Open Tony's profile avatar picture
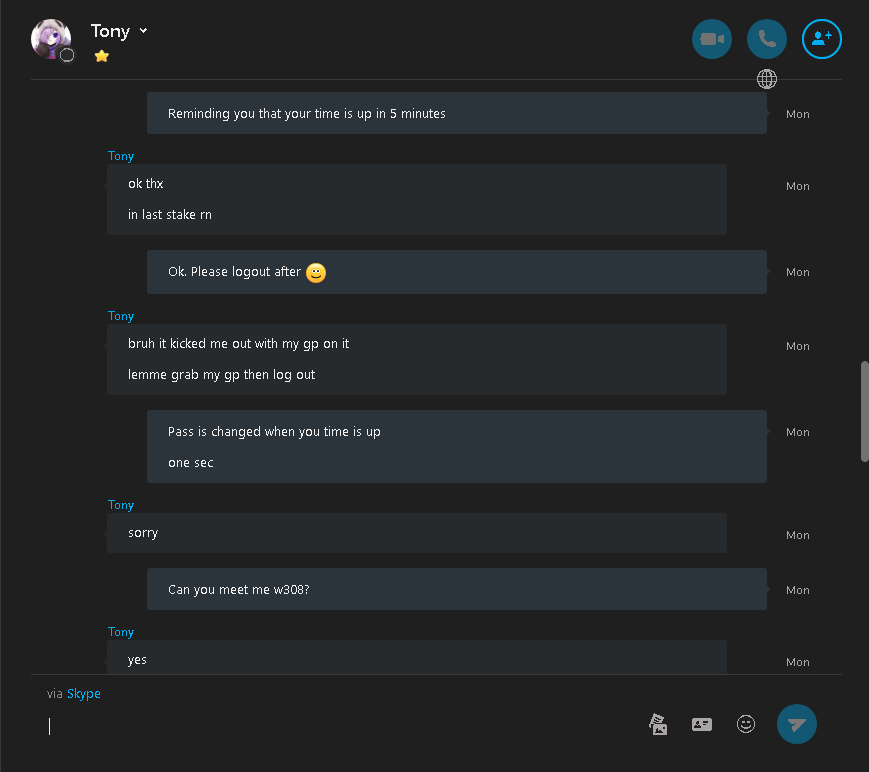Image resolution: width=869 pixels, height=772 pixels. click(x=50, y=39)
